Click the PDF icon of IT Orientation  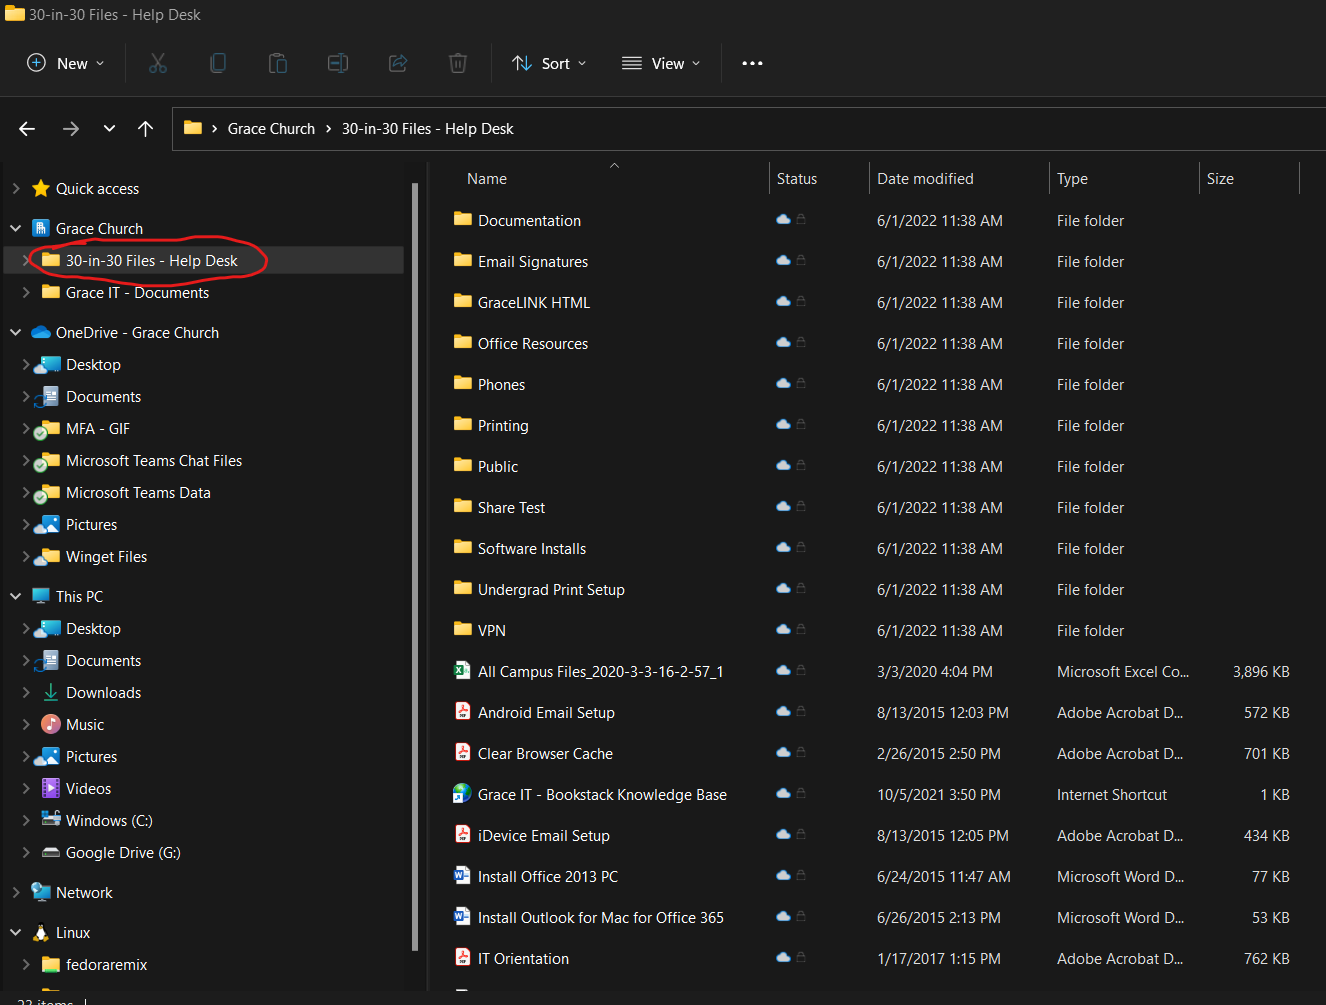tap(462, 958)
